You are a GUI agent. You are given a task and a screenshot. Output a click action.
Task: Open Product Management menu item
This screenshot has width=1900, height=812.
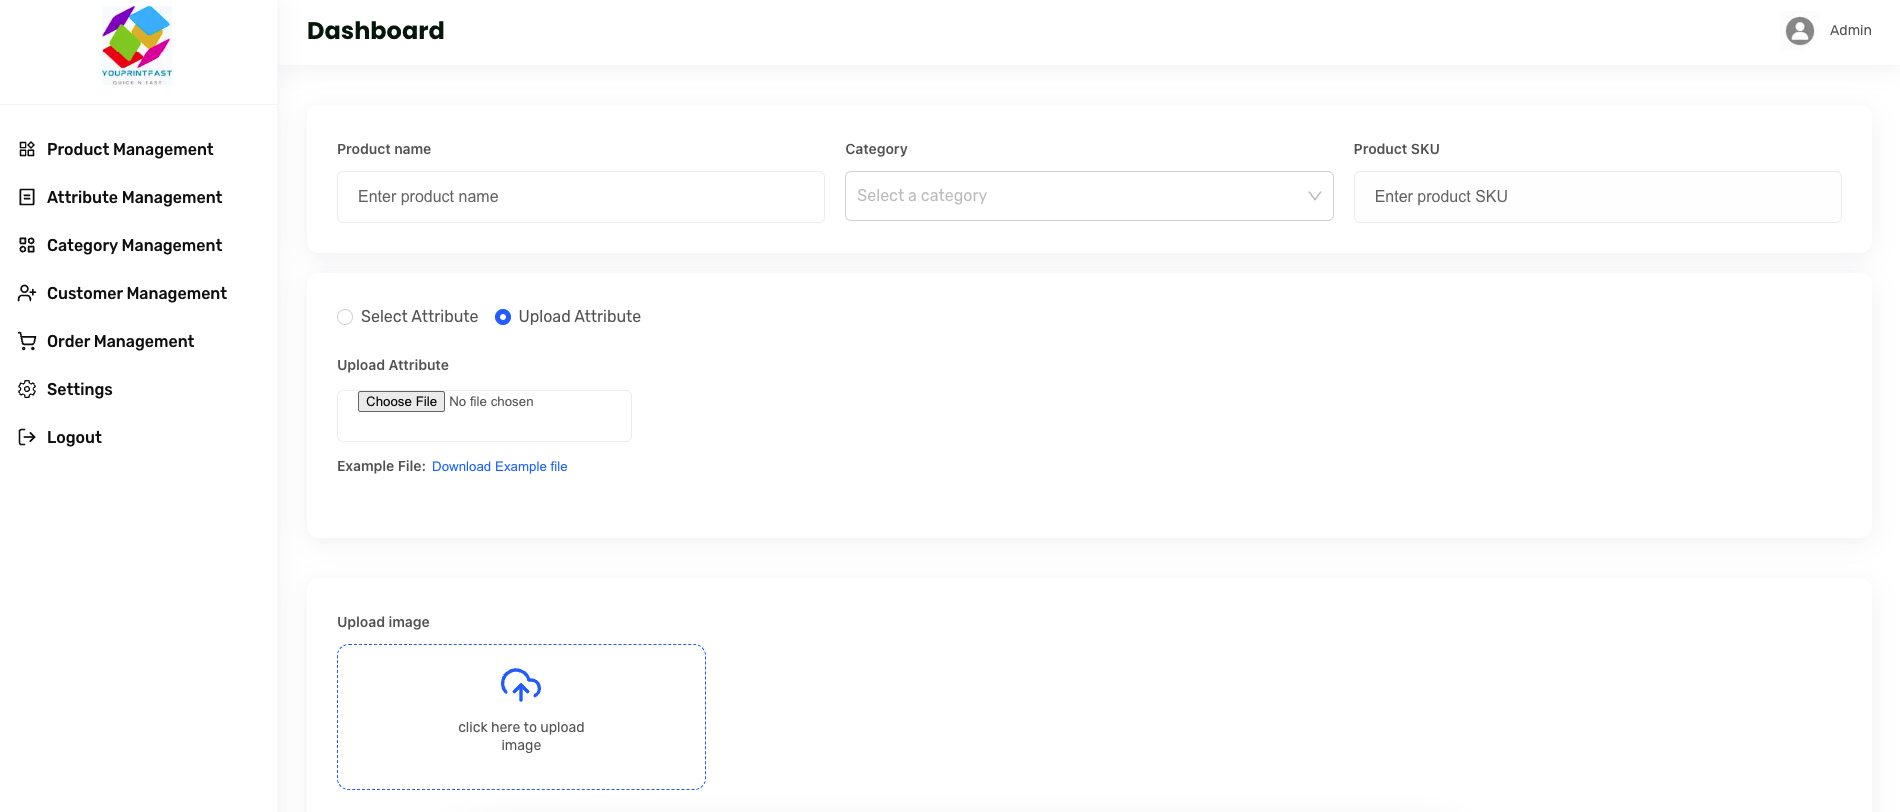point(130,149)
